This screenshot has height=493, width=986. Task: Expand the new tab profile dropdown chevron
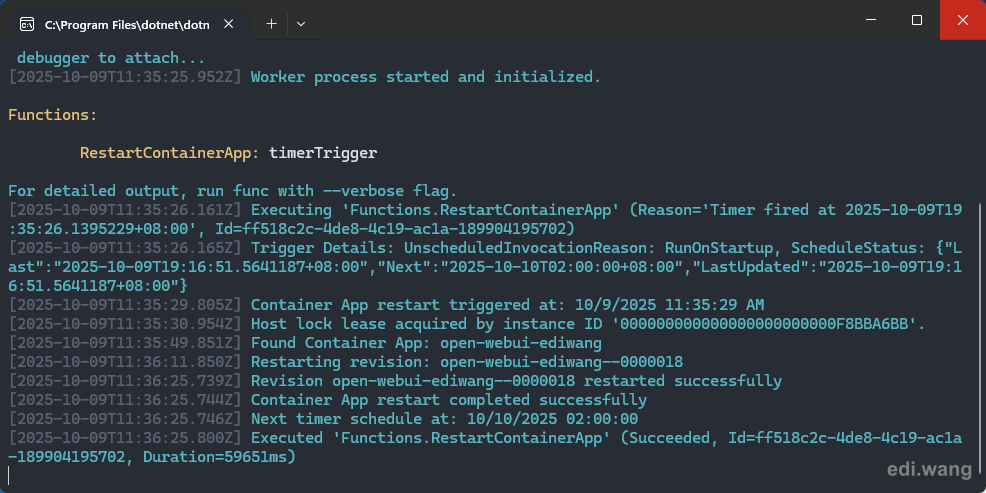click(x=301, y=23)
